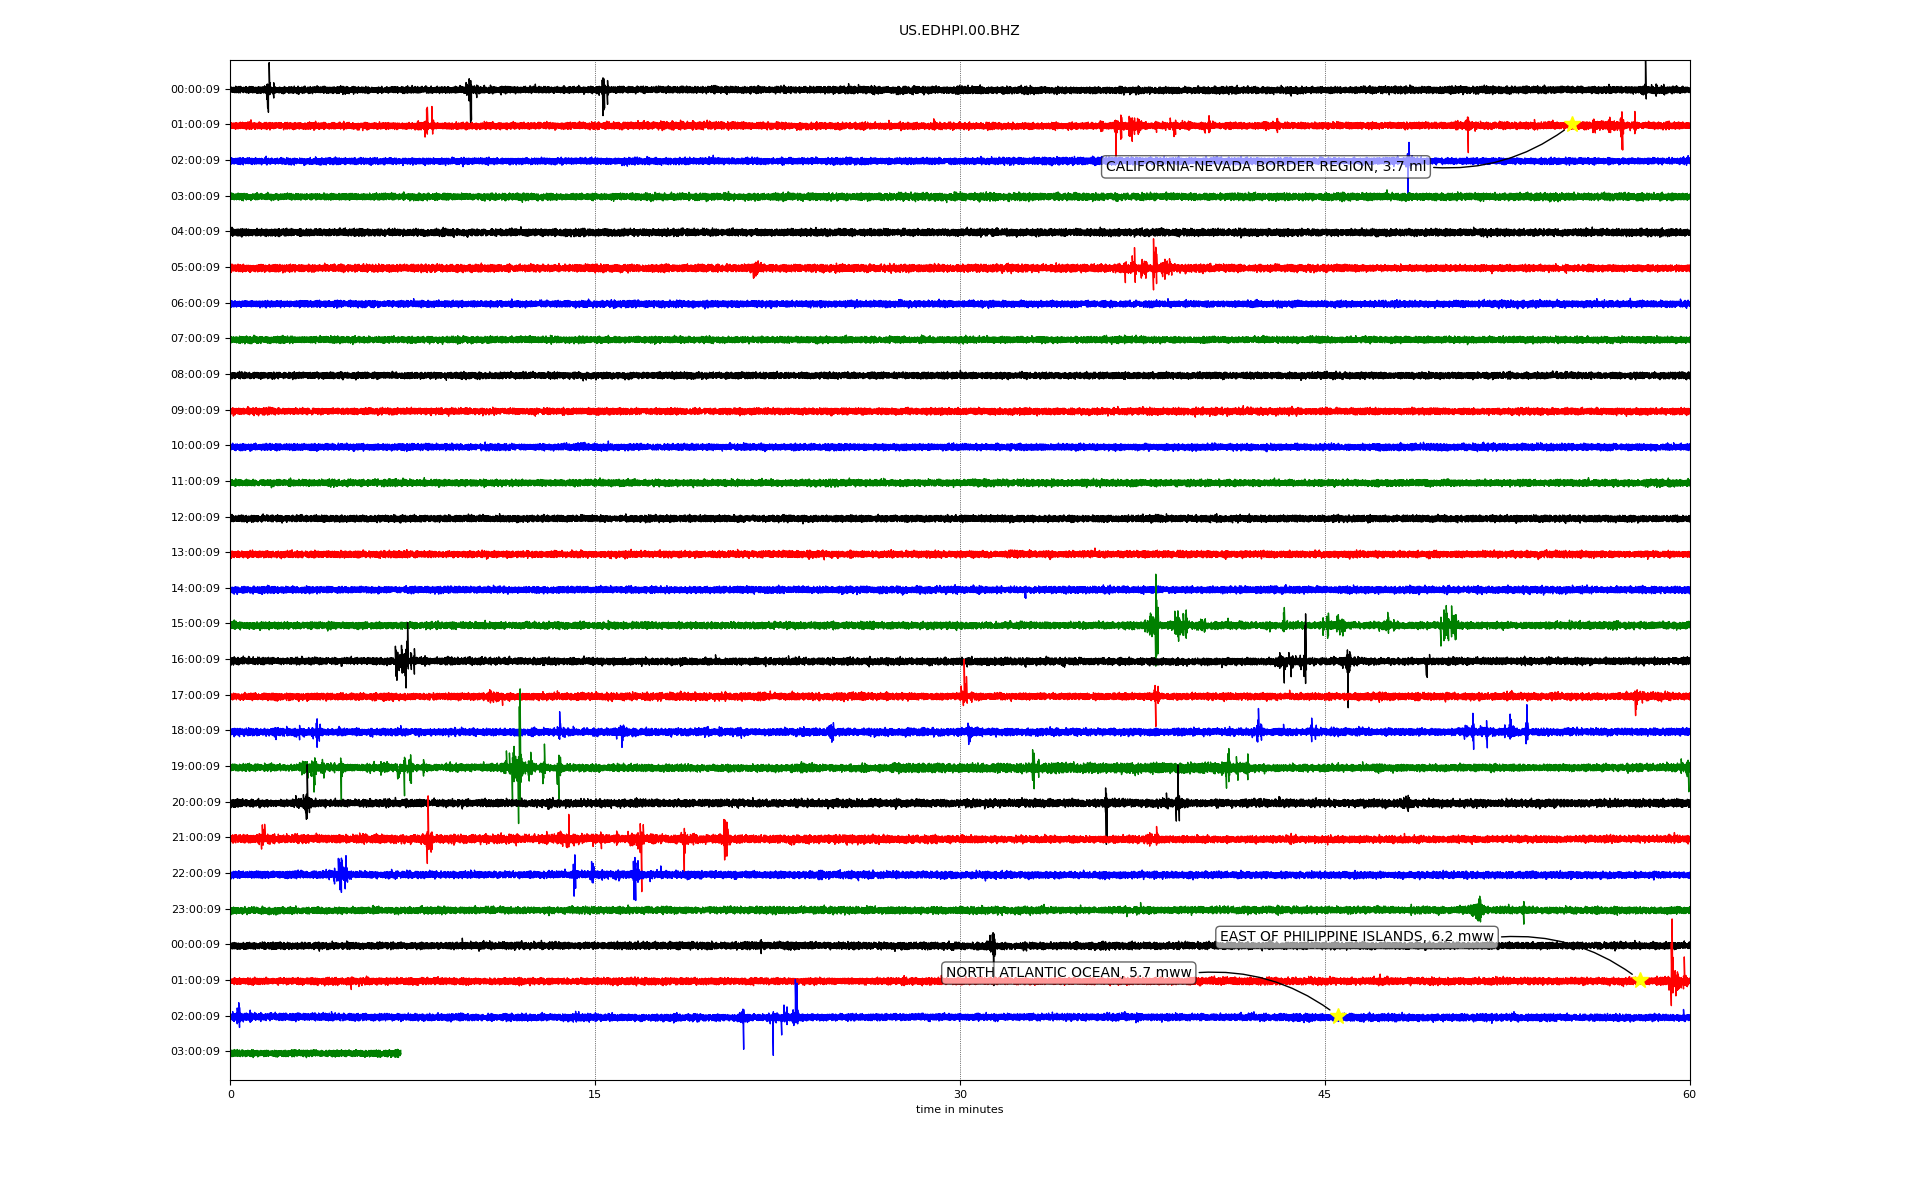Screen dimensions: 1920x1200
Task: Click the 08:00:09 time label
Action: [195, 375]
